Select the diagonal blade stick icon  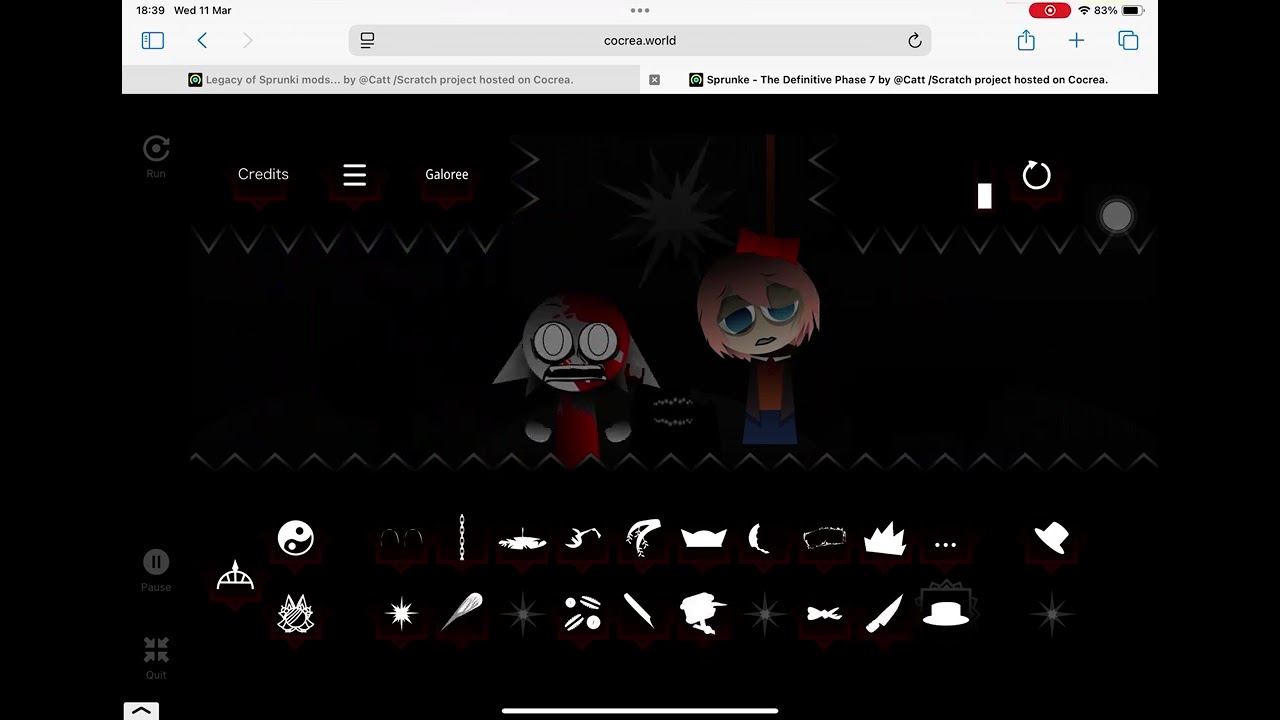(639, 609)
